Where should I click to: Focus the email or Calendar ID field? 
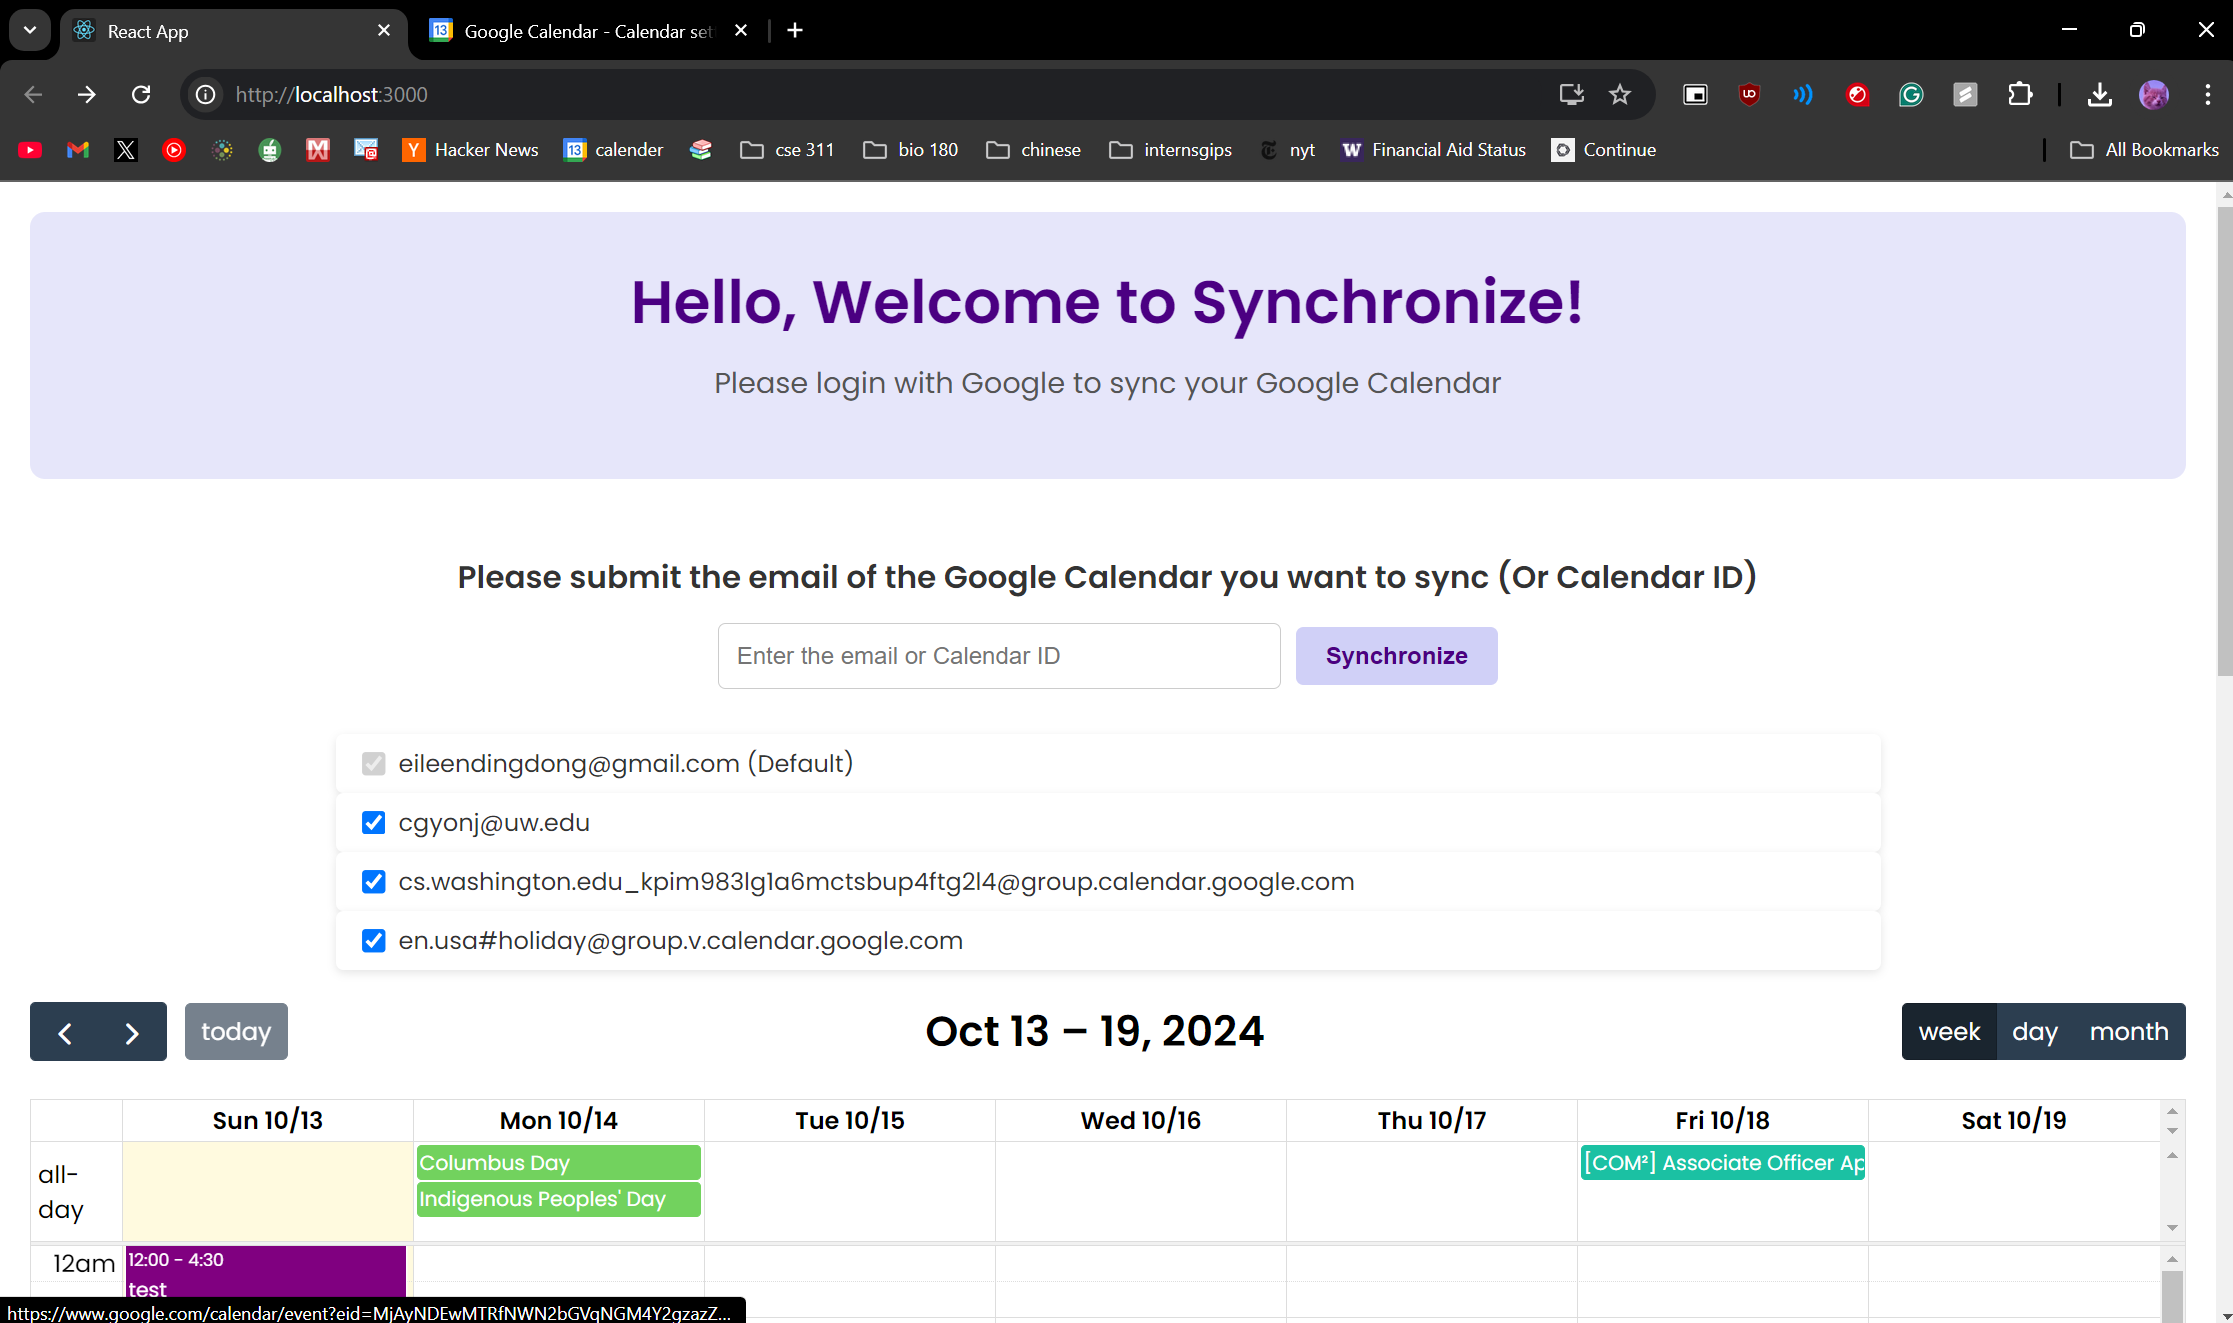click(998, 656)
